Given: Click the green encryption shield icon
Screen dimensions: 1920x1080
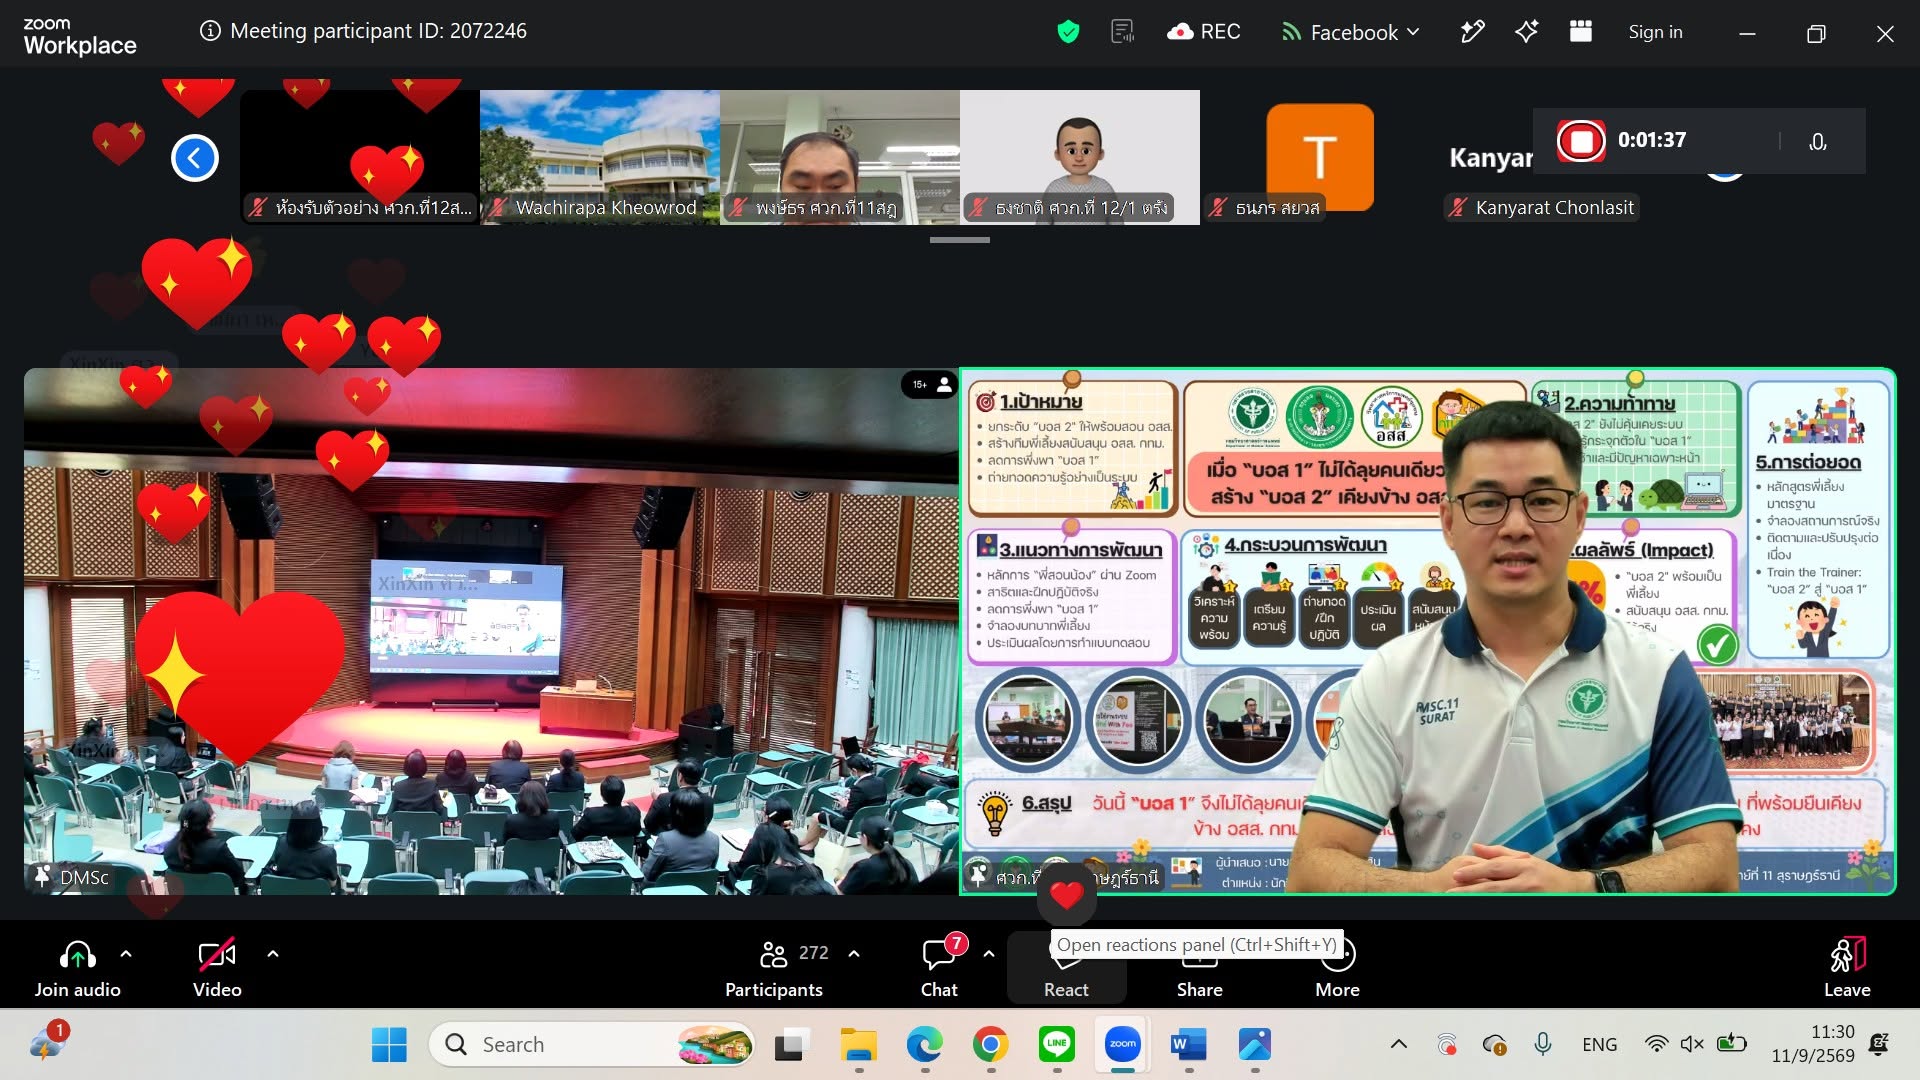Looking at the screenshot, I should 1068,32.
